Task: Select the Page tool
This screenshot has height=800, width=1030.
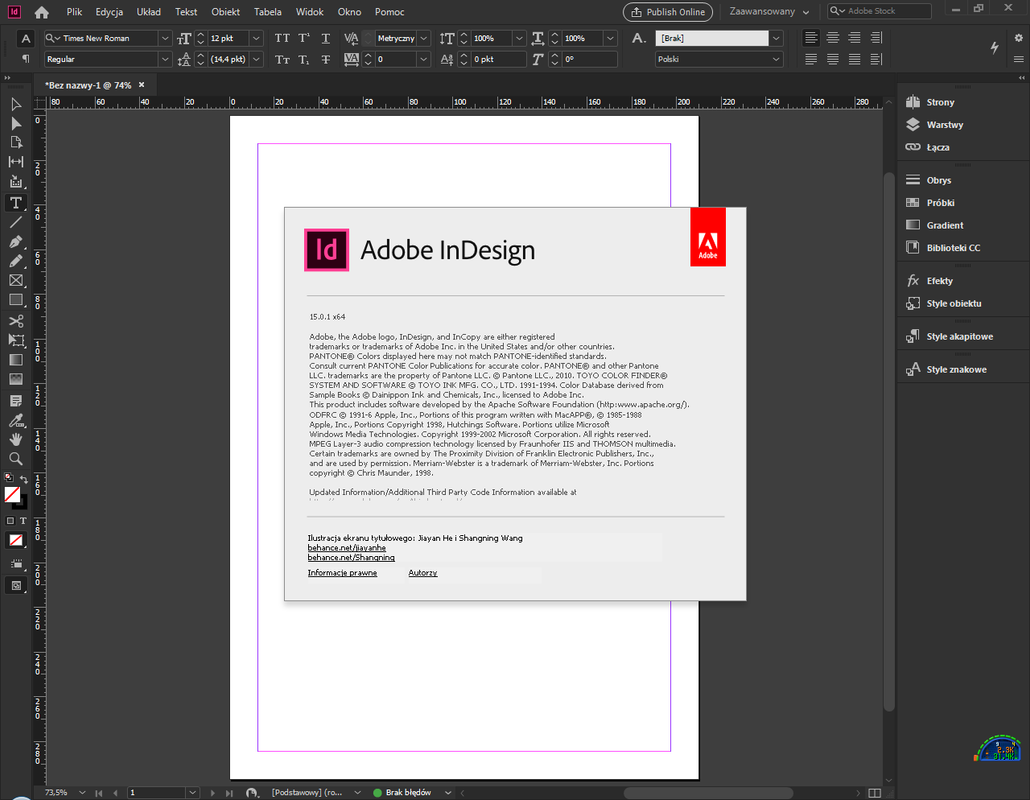Action: pos(16,143)
